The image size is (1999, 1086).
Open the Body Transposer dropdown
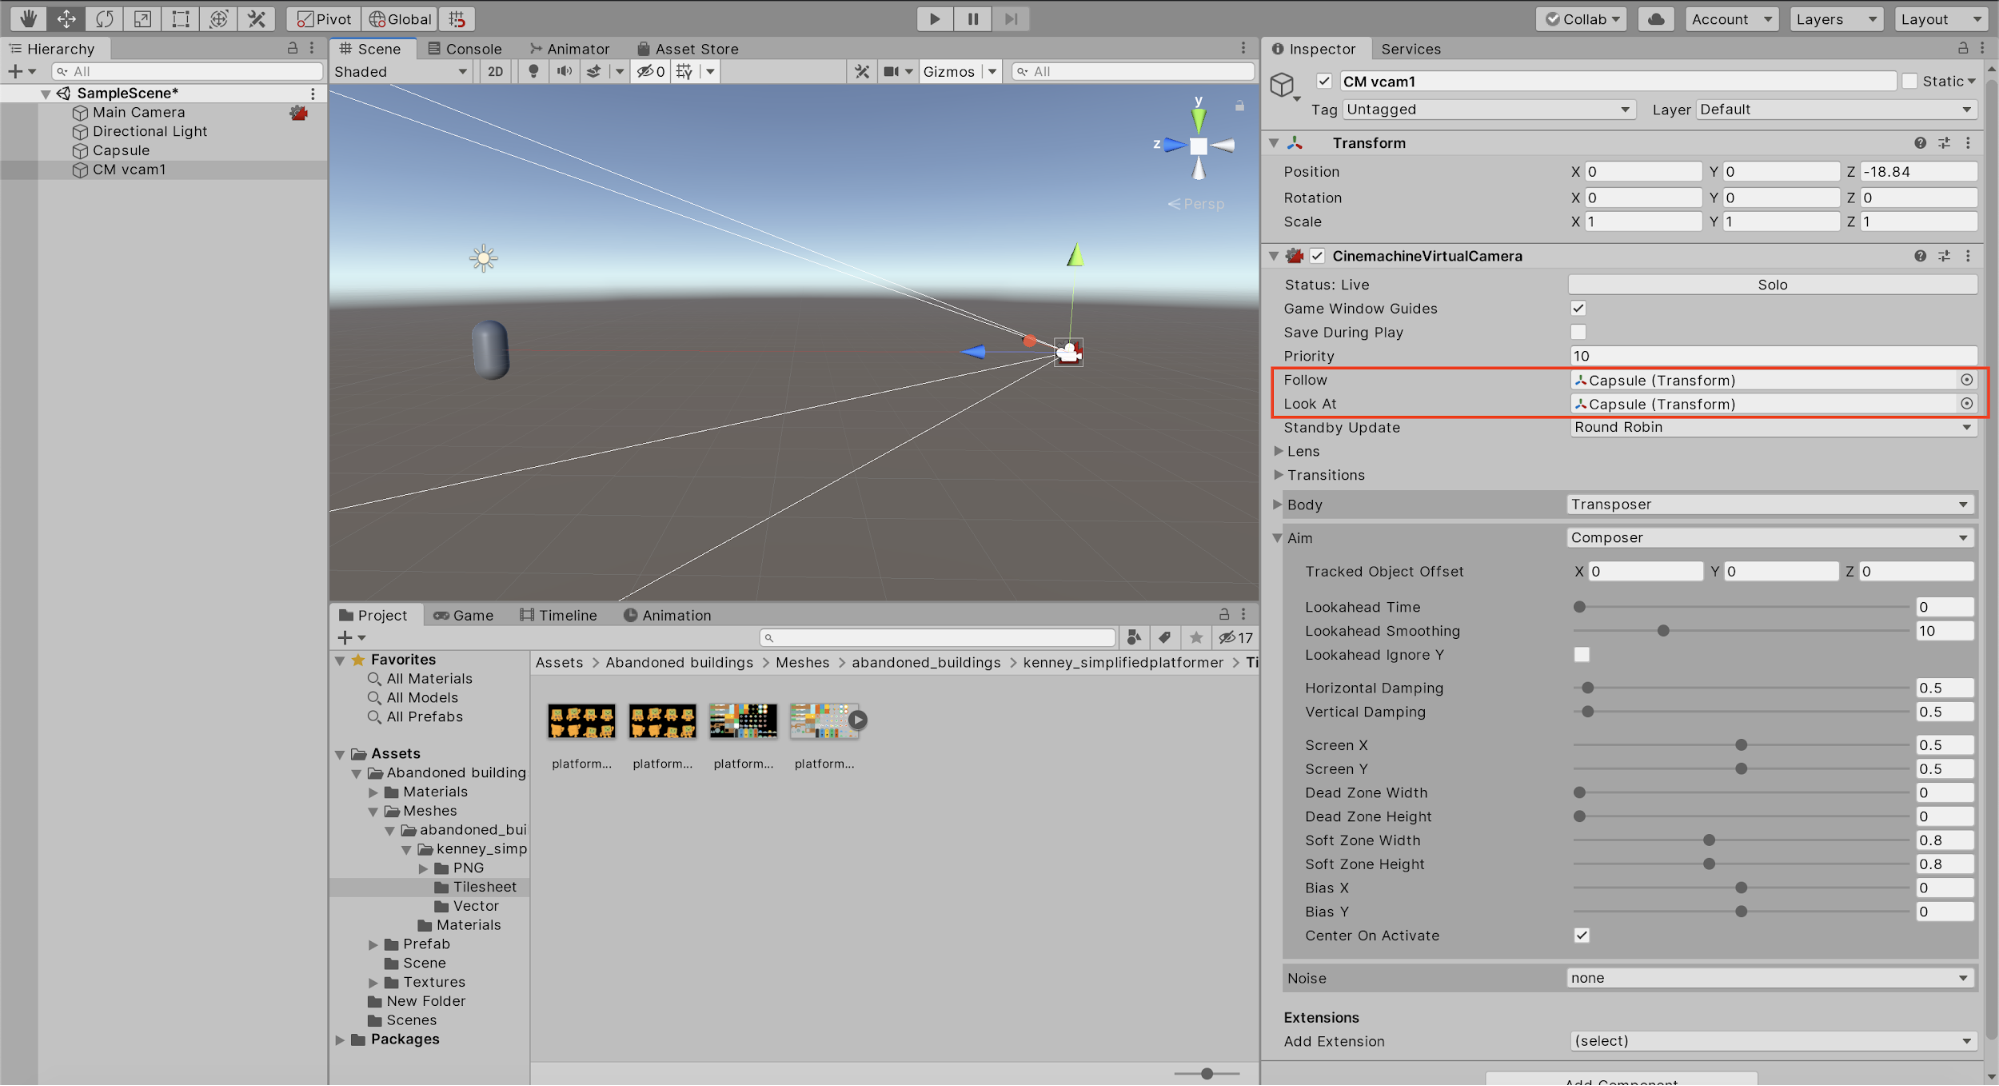tap(1769, 504)
